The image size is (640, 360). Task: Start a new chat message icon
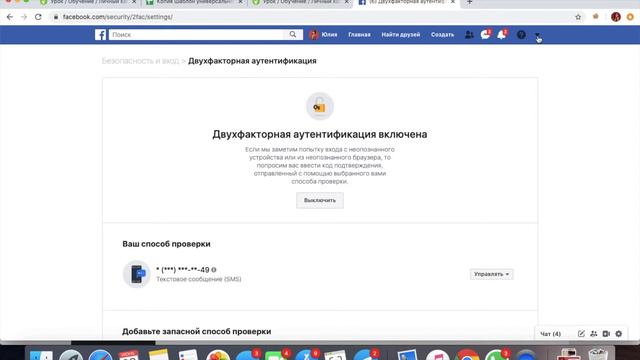click(581, 333)
